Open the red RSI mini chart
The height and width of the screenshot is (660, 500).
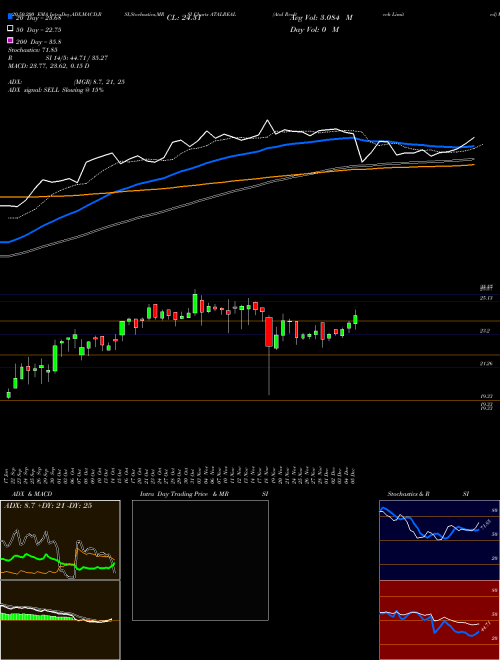pos(439,620)
